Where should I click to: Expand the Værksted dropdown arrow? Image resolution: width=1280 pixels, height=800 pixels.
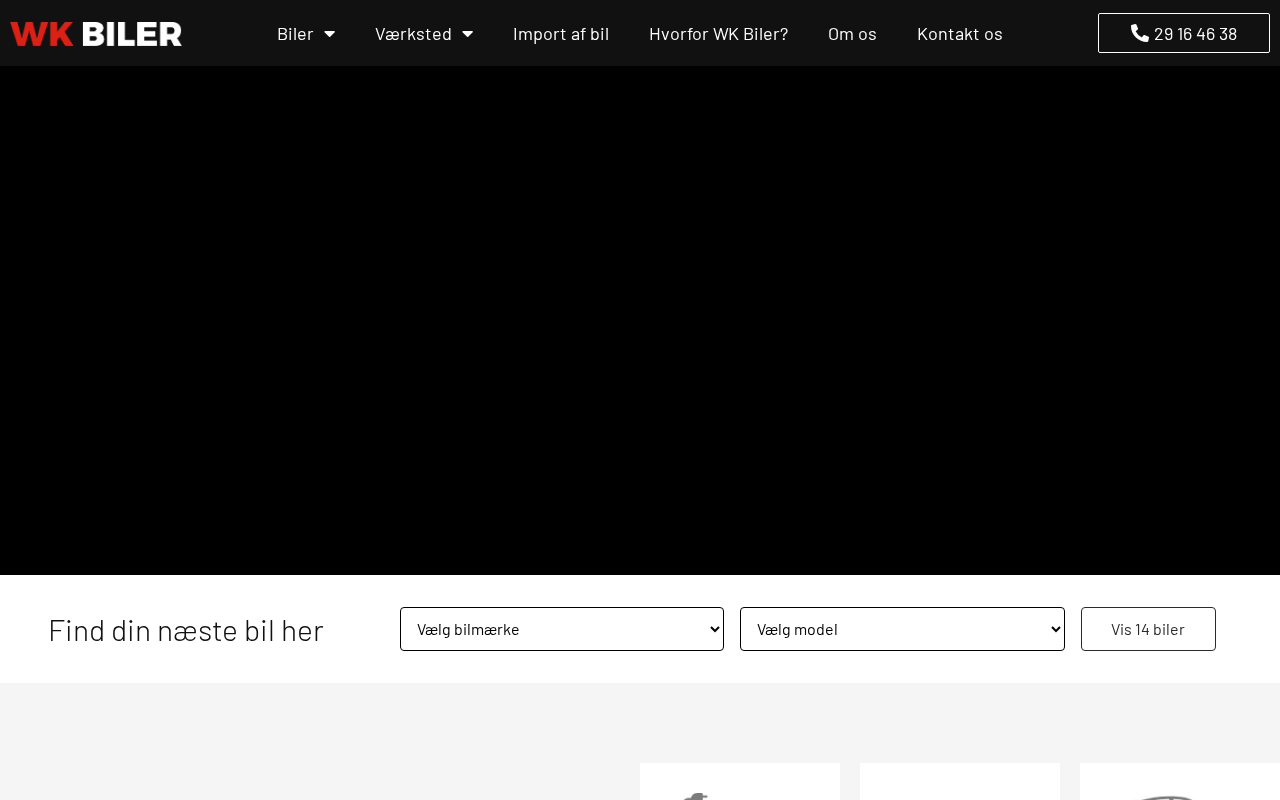click(467, 34)
